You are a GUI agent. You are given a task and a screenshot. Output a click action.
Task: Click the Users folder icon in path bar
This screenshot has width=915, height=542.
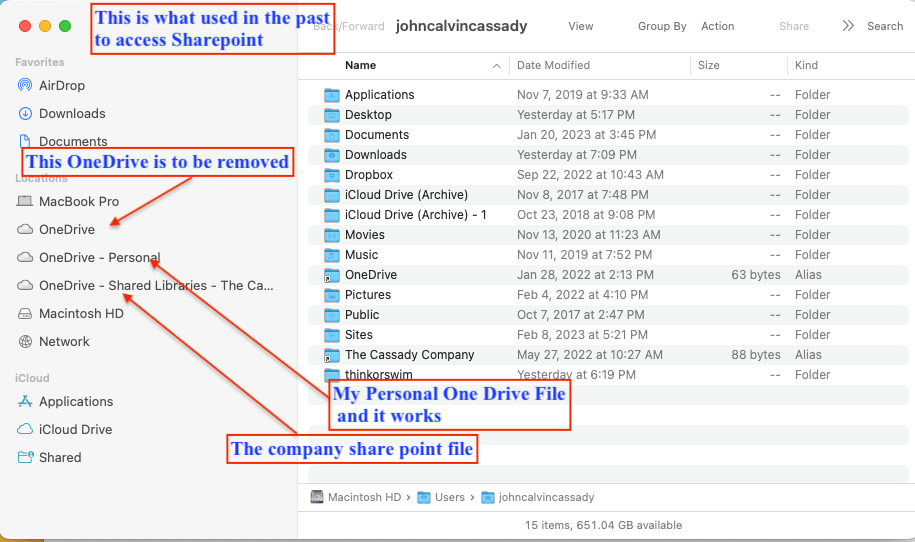pos(424,497)
